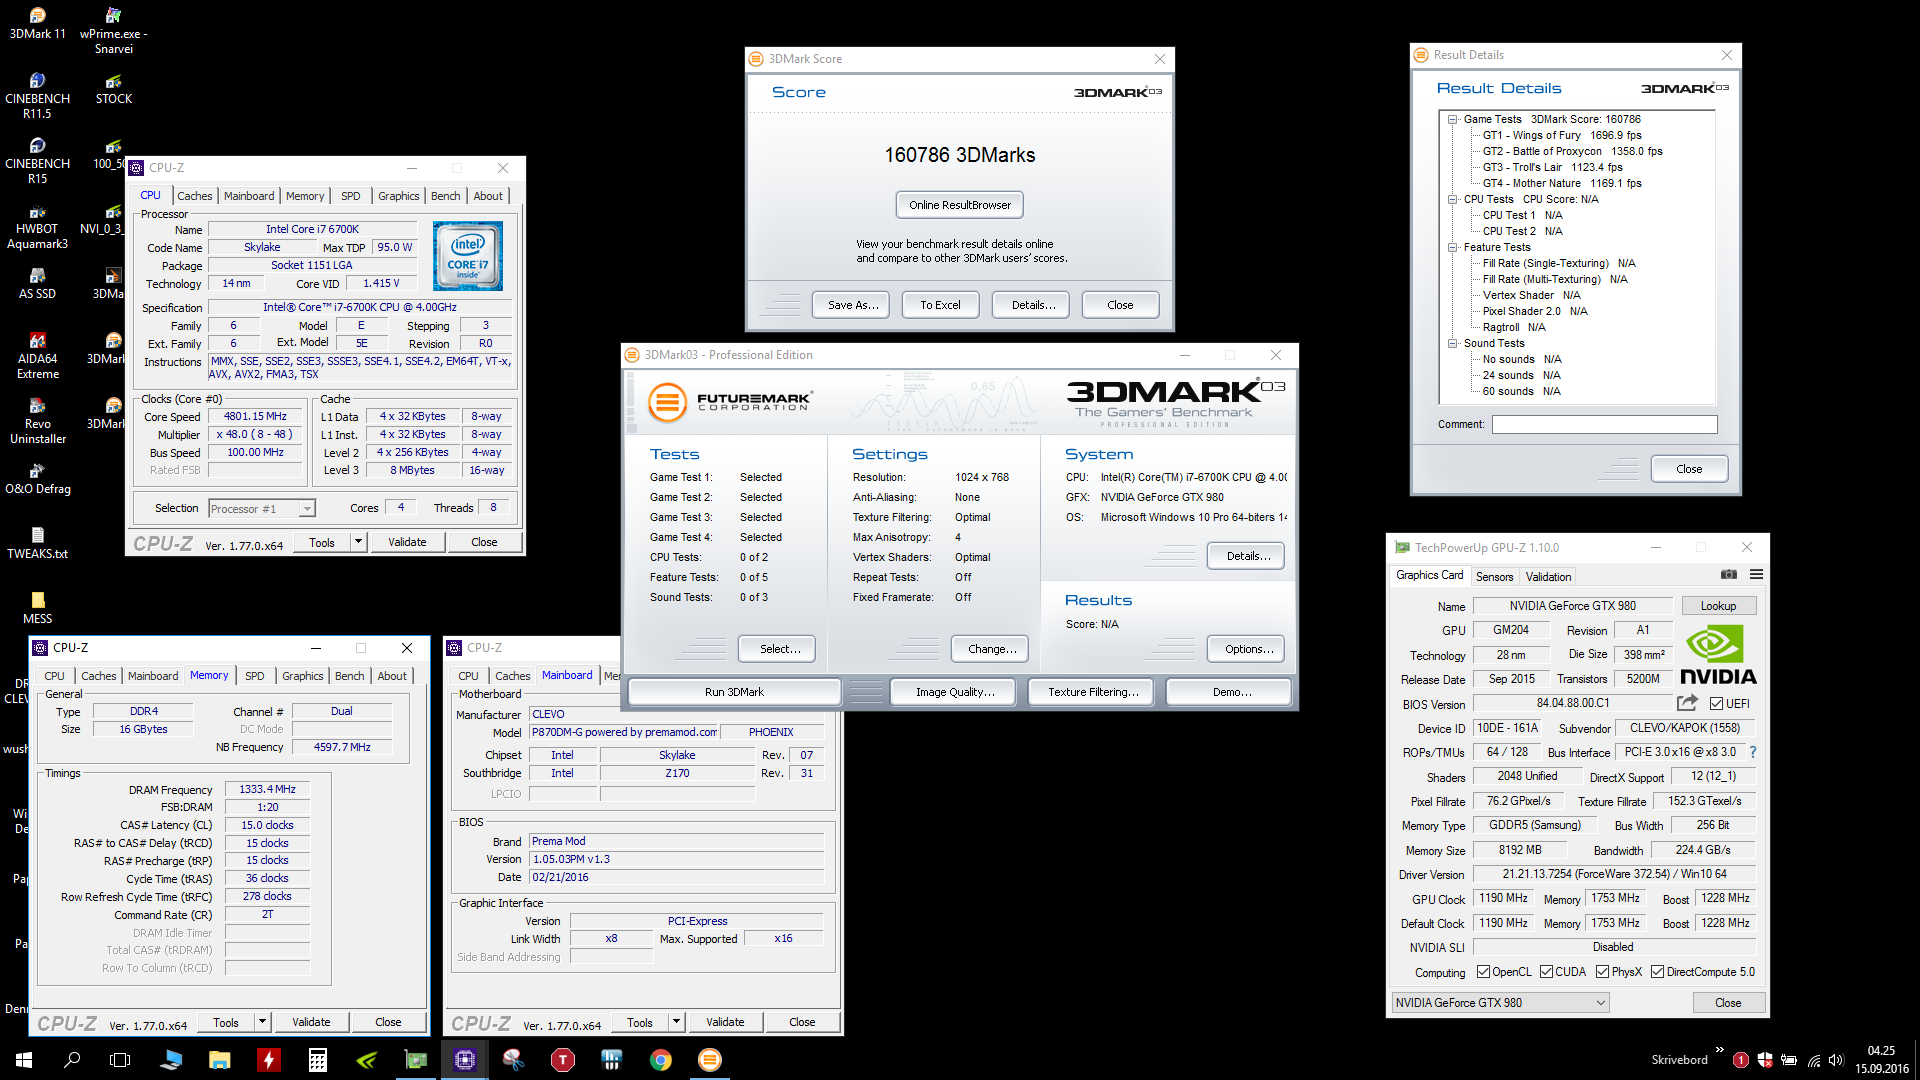Click the Lookup button in GPU-Z
1920x1080 pixels.
(1718, 606)
